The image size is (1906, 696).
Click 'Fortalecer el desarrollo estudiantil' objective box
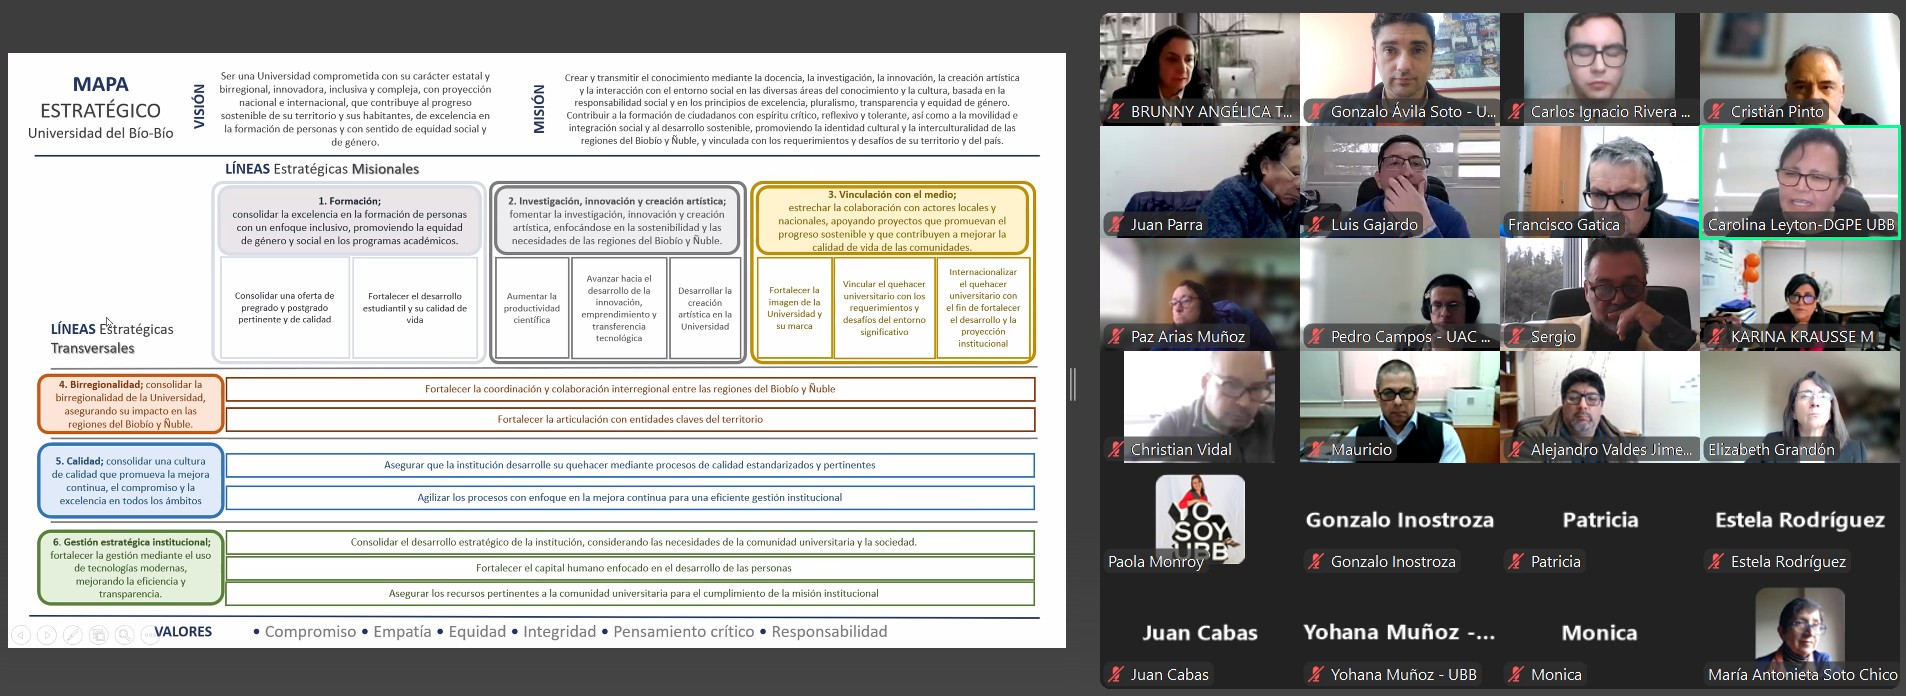415,308
